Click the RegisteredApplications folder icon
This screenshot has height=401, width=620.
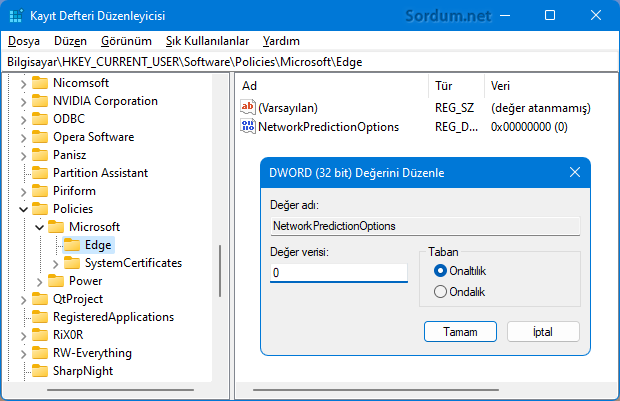tap(40, 317)
